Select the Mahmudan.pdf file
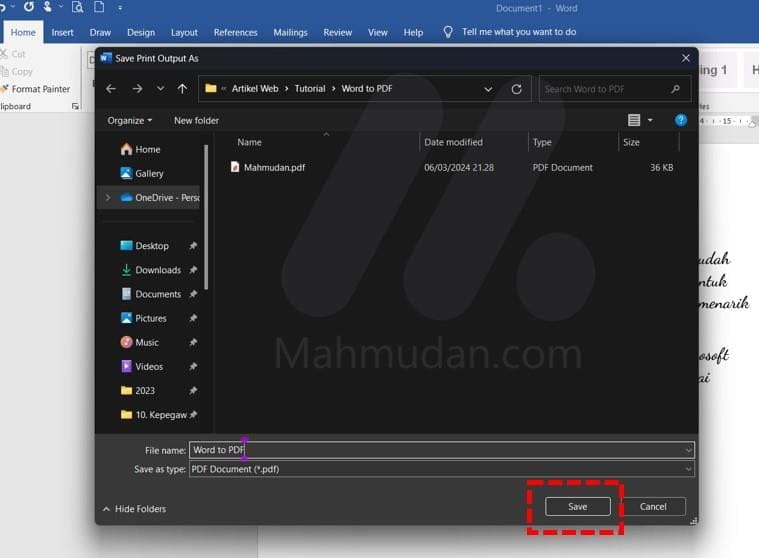Screen dimensions: 759x558 tap(274, 168)
